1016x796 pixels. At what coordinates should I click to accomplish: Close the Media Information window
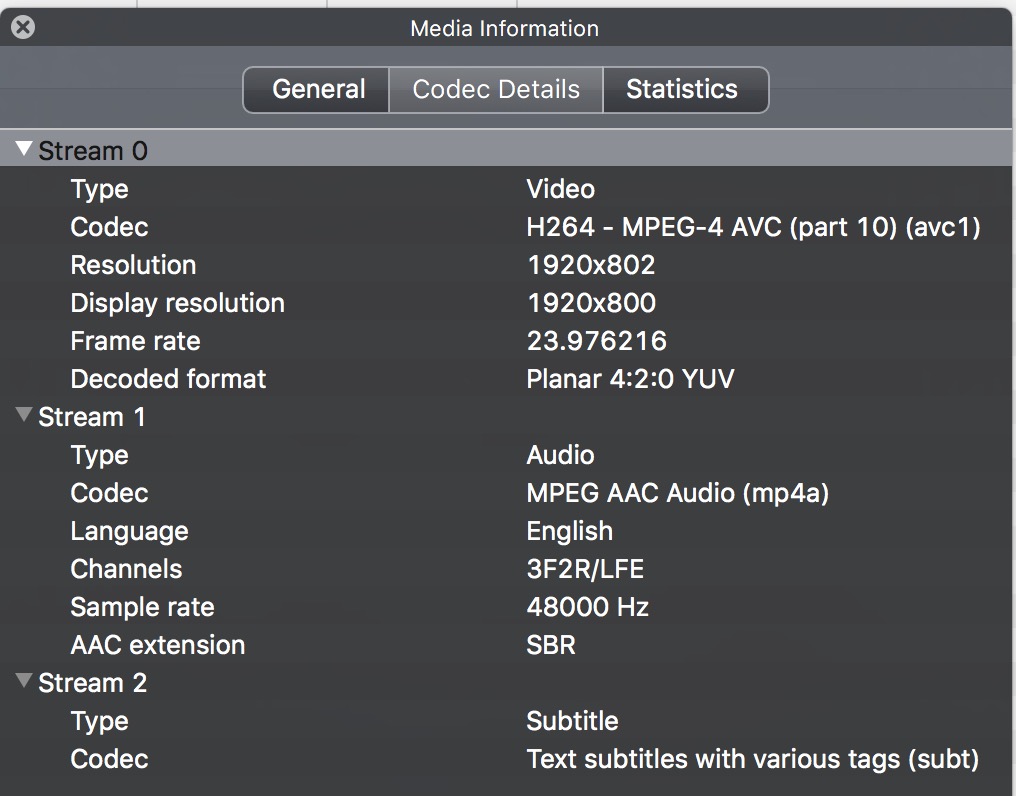[x=23, y=28]
